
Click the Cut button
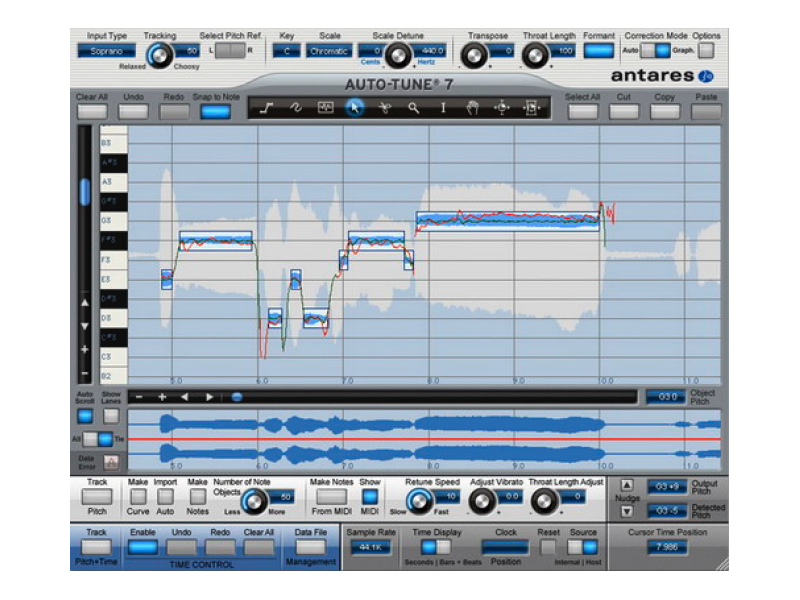click(x=624, y=112)
